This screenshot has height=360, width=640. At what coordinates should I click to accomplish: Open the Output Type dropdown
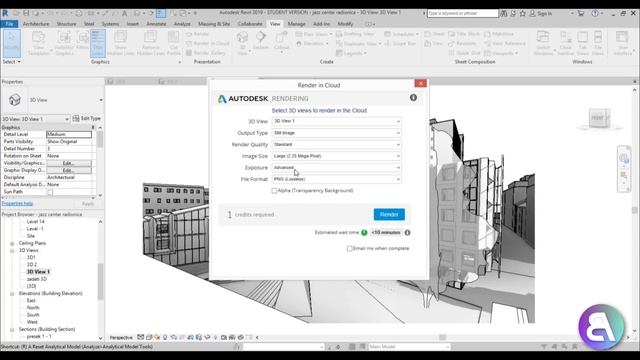point(336,133)
